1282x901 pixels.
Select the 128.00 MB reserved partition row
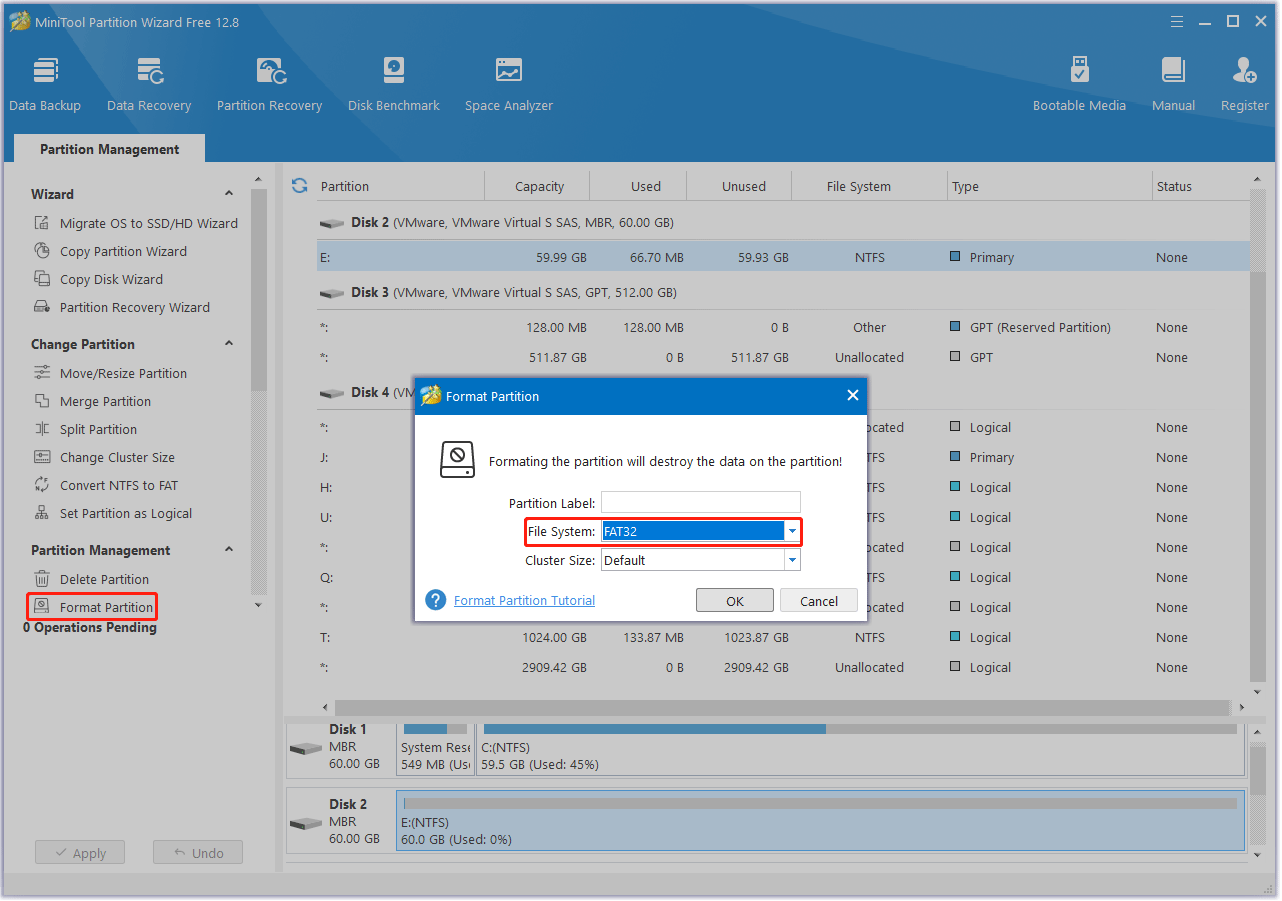tap(783, 327)
